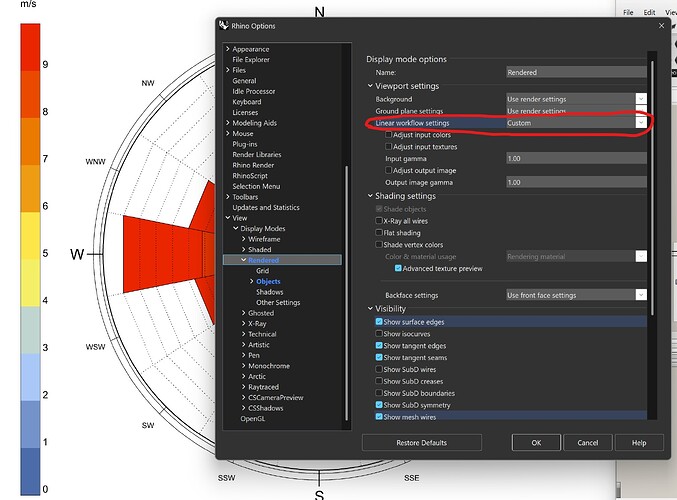Uncheck Show SubD symmetry
Image resolution: width=677 pixels, height=500 pixels.
(x=379, y=405)
